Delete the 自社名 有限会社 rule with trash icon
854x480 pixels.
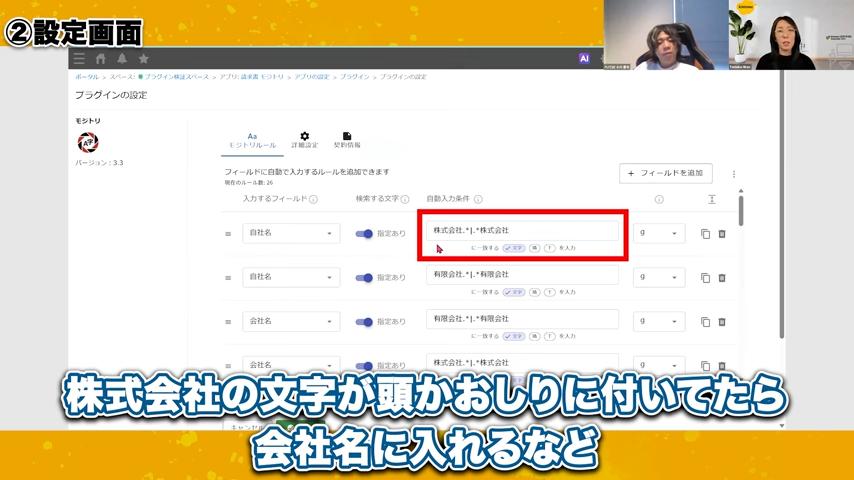point(722,278)
